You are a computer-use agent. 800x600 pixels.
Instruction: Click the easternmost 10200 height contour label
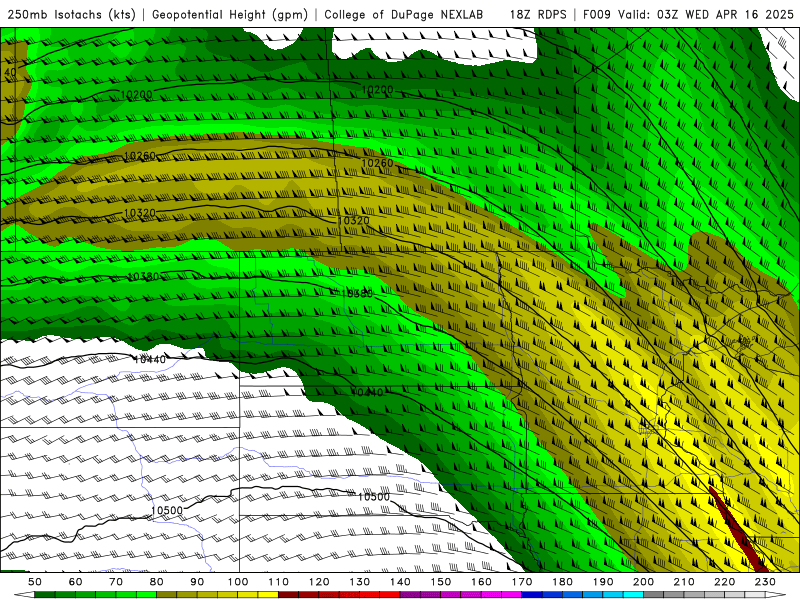coord(378,90)
